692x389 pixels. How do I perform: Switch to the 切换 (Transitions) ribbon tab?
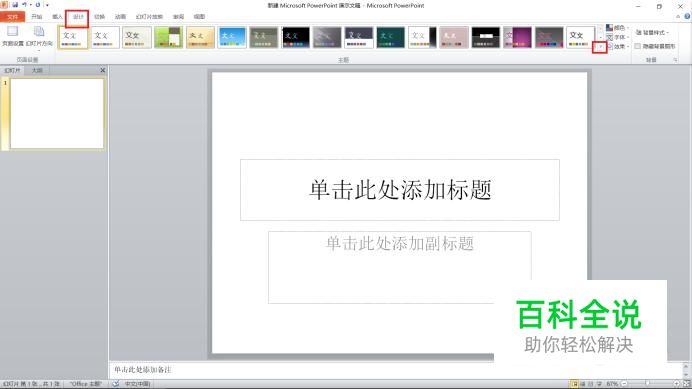tap(99, 17)
